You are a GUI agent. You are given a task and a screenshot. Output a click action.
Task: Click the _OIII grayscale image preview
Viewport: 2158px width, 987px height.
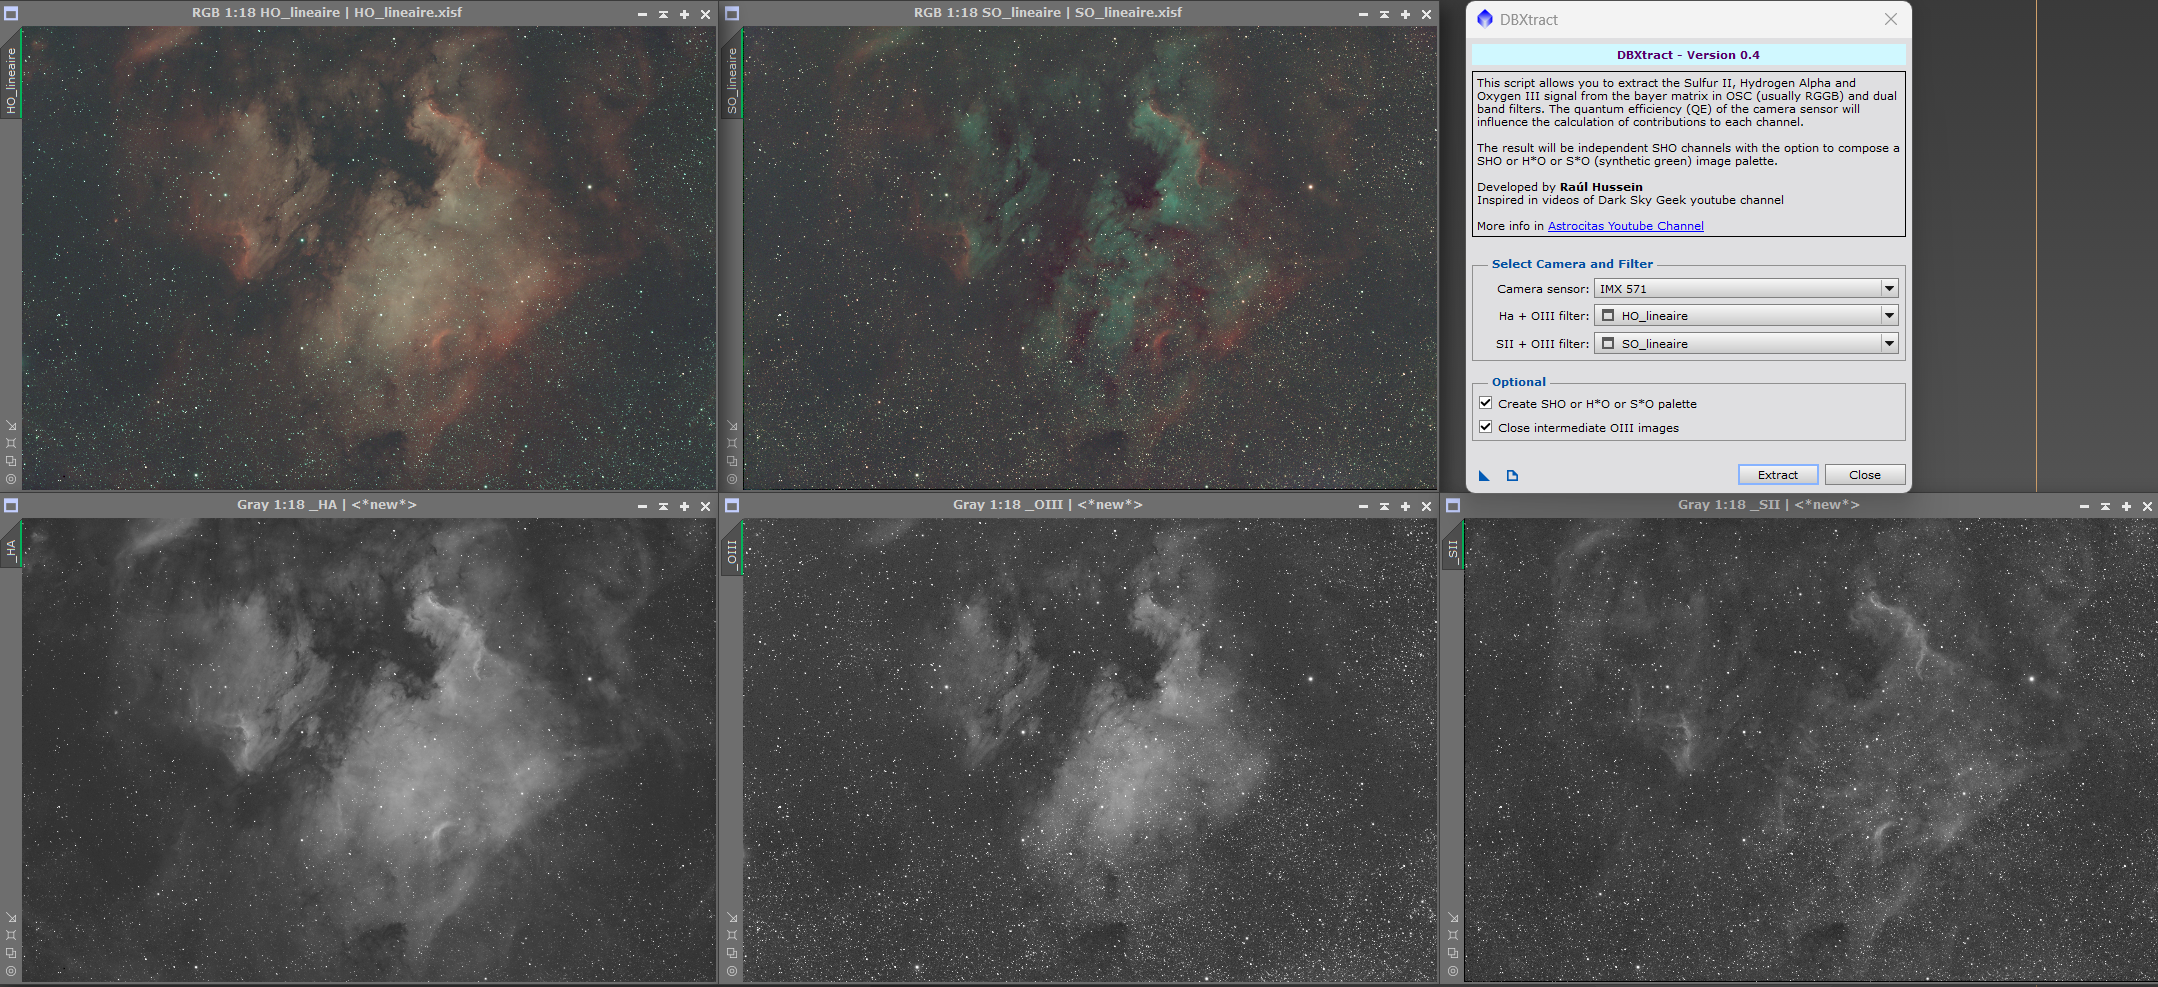(1090, 750)
